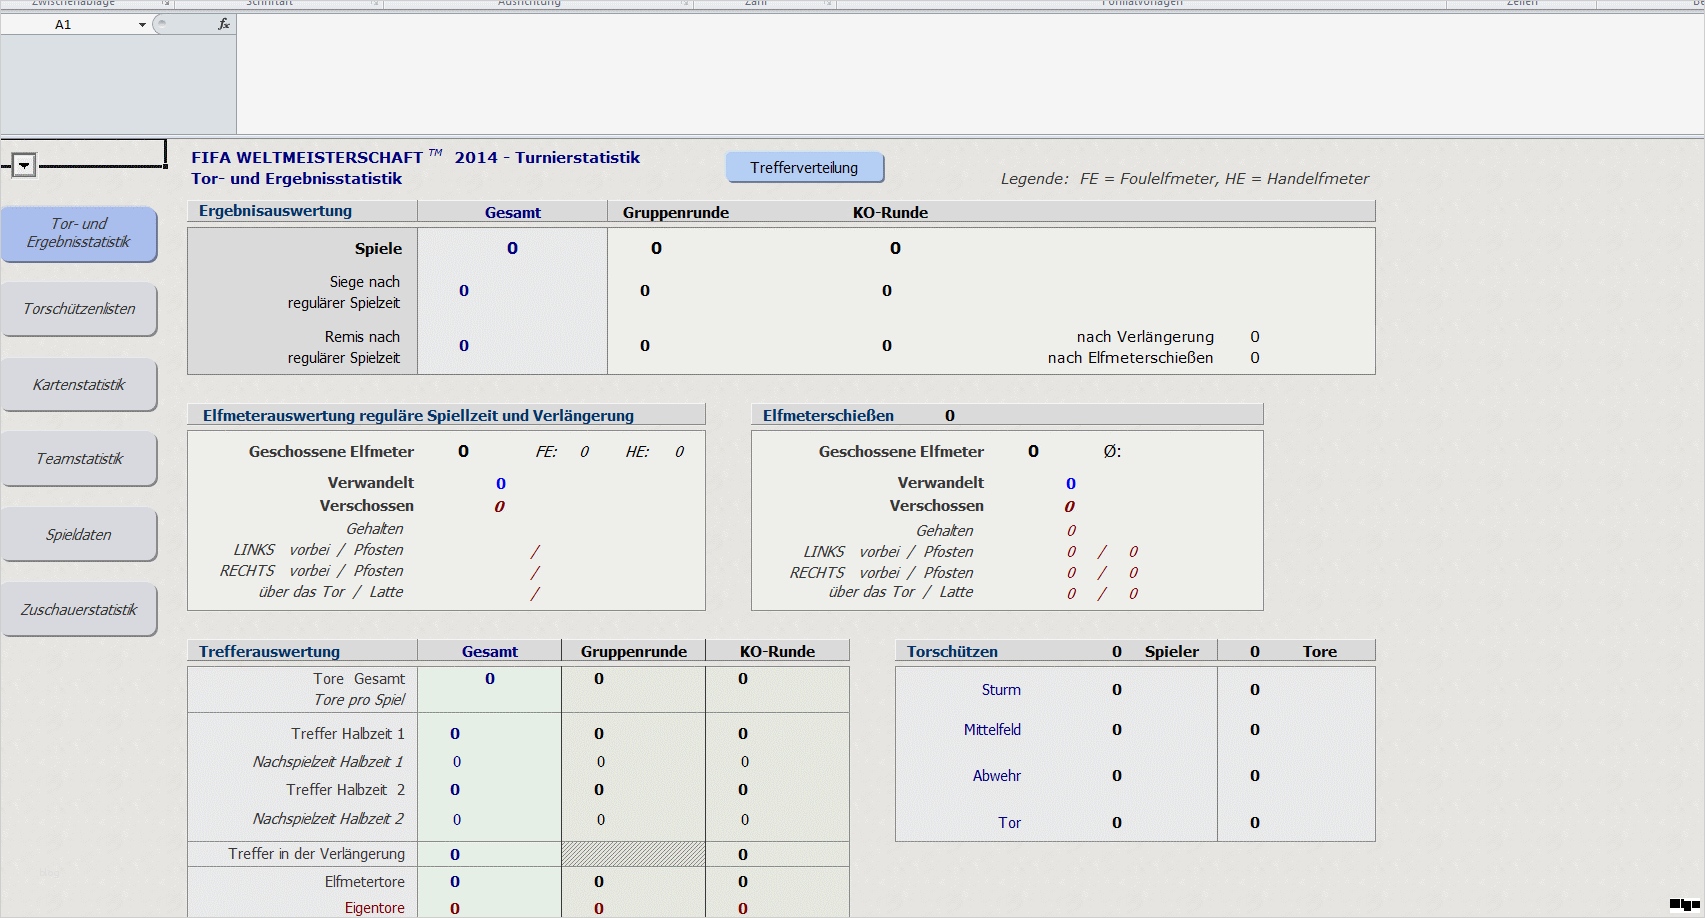The width and height of the screenshot is (1705, 918).
Task: Click the Elfmeterschießen section header
Action: [828, 416]
